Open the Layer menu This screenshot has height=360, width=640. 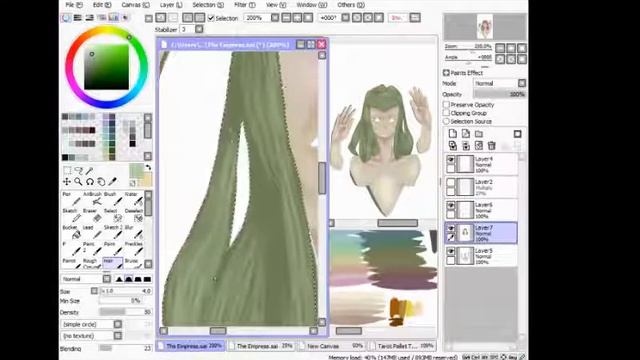click(x=171, y=5)
